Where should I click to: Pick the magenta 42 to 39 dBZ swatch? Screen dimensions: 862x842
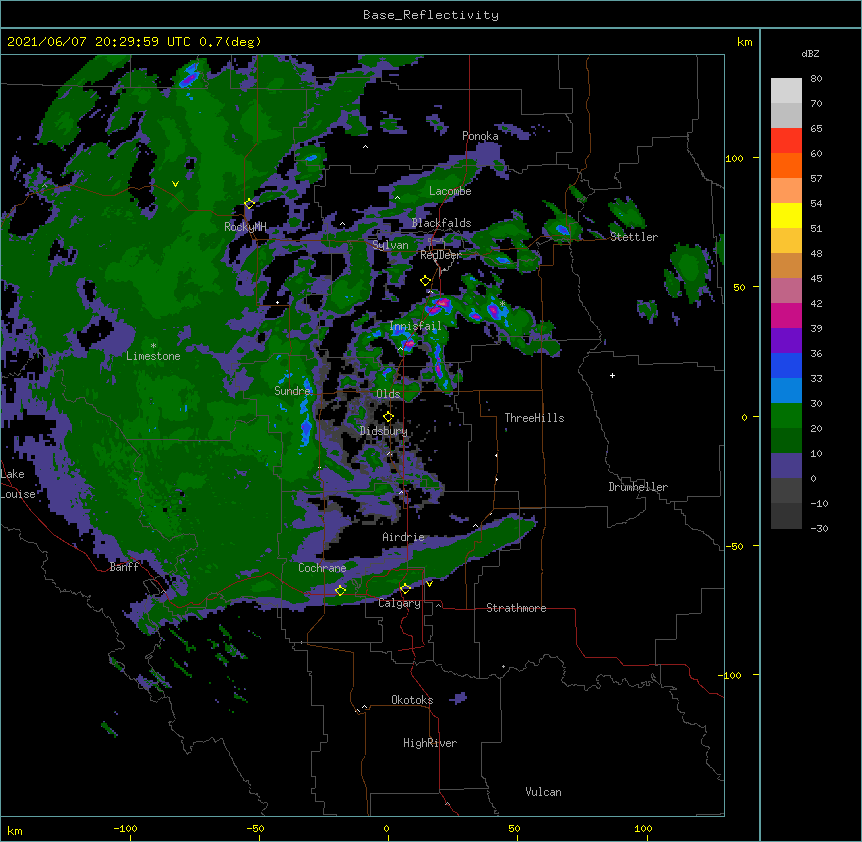[786, 315]
